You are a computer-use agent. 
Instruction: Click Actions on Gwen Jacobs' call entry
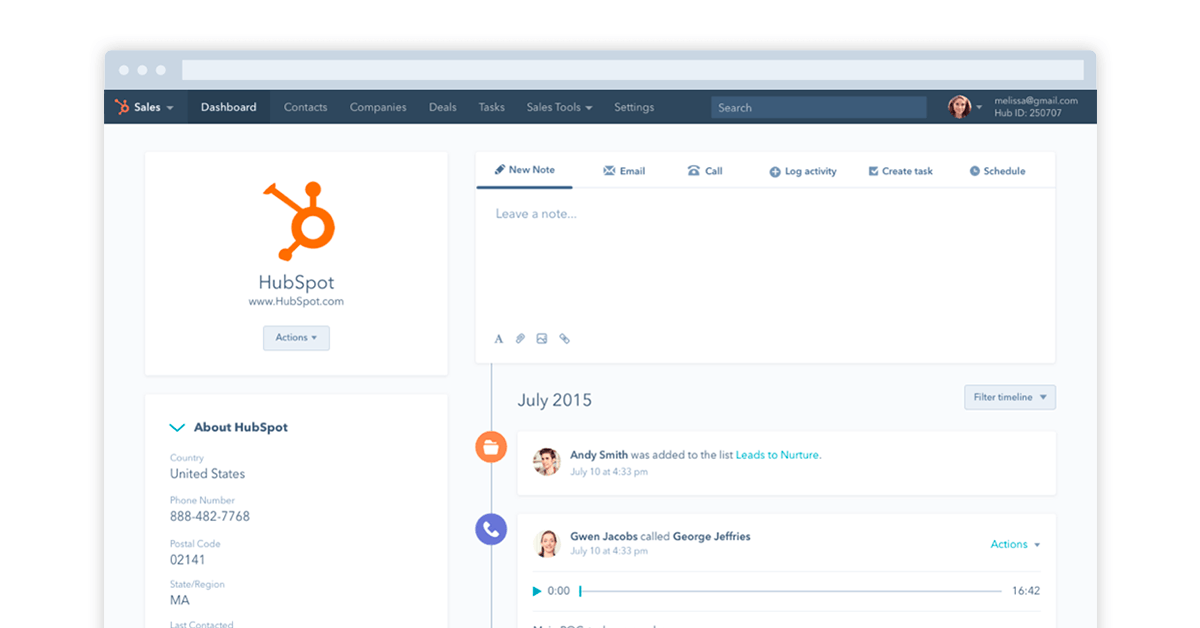[x=1014, y=544]
